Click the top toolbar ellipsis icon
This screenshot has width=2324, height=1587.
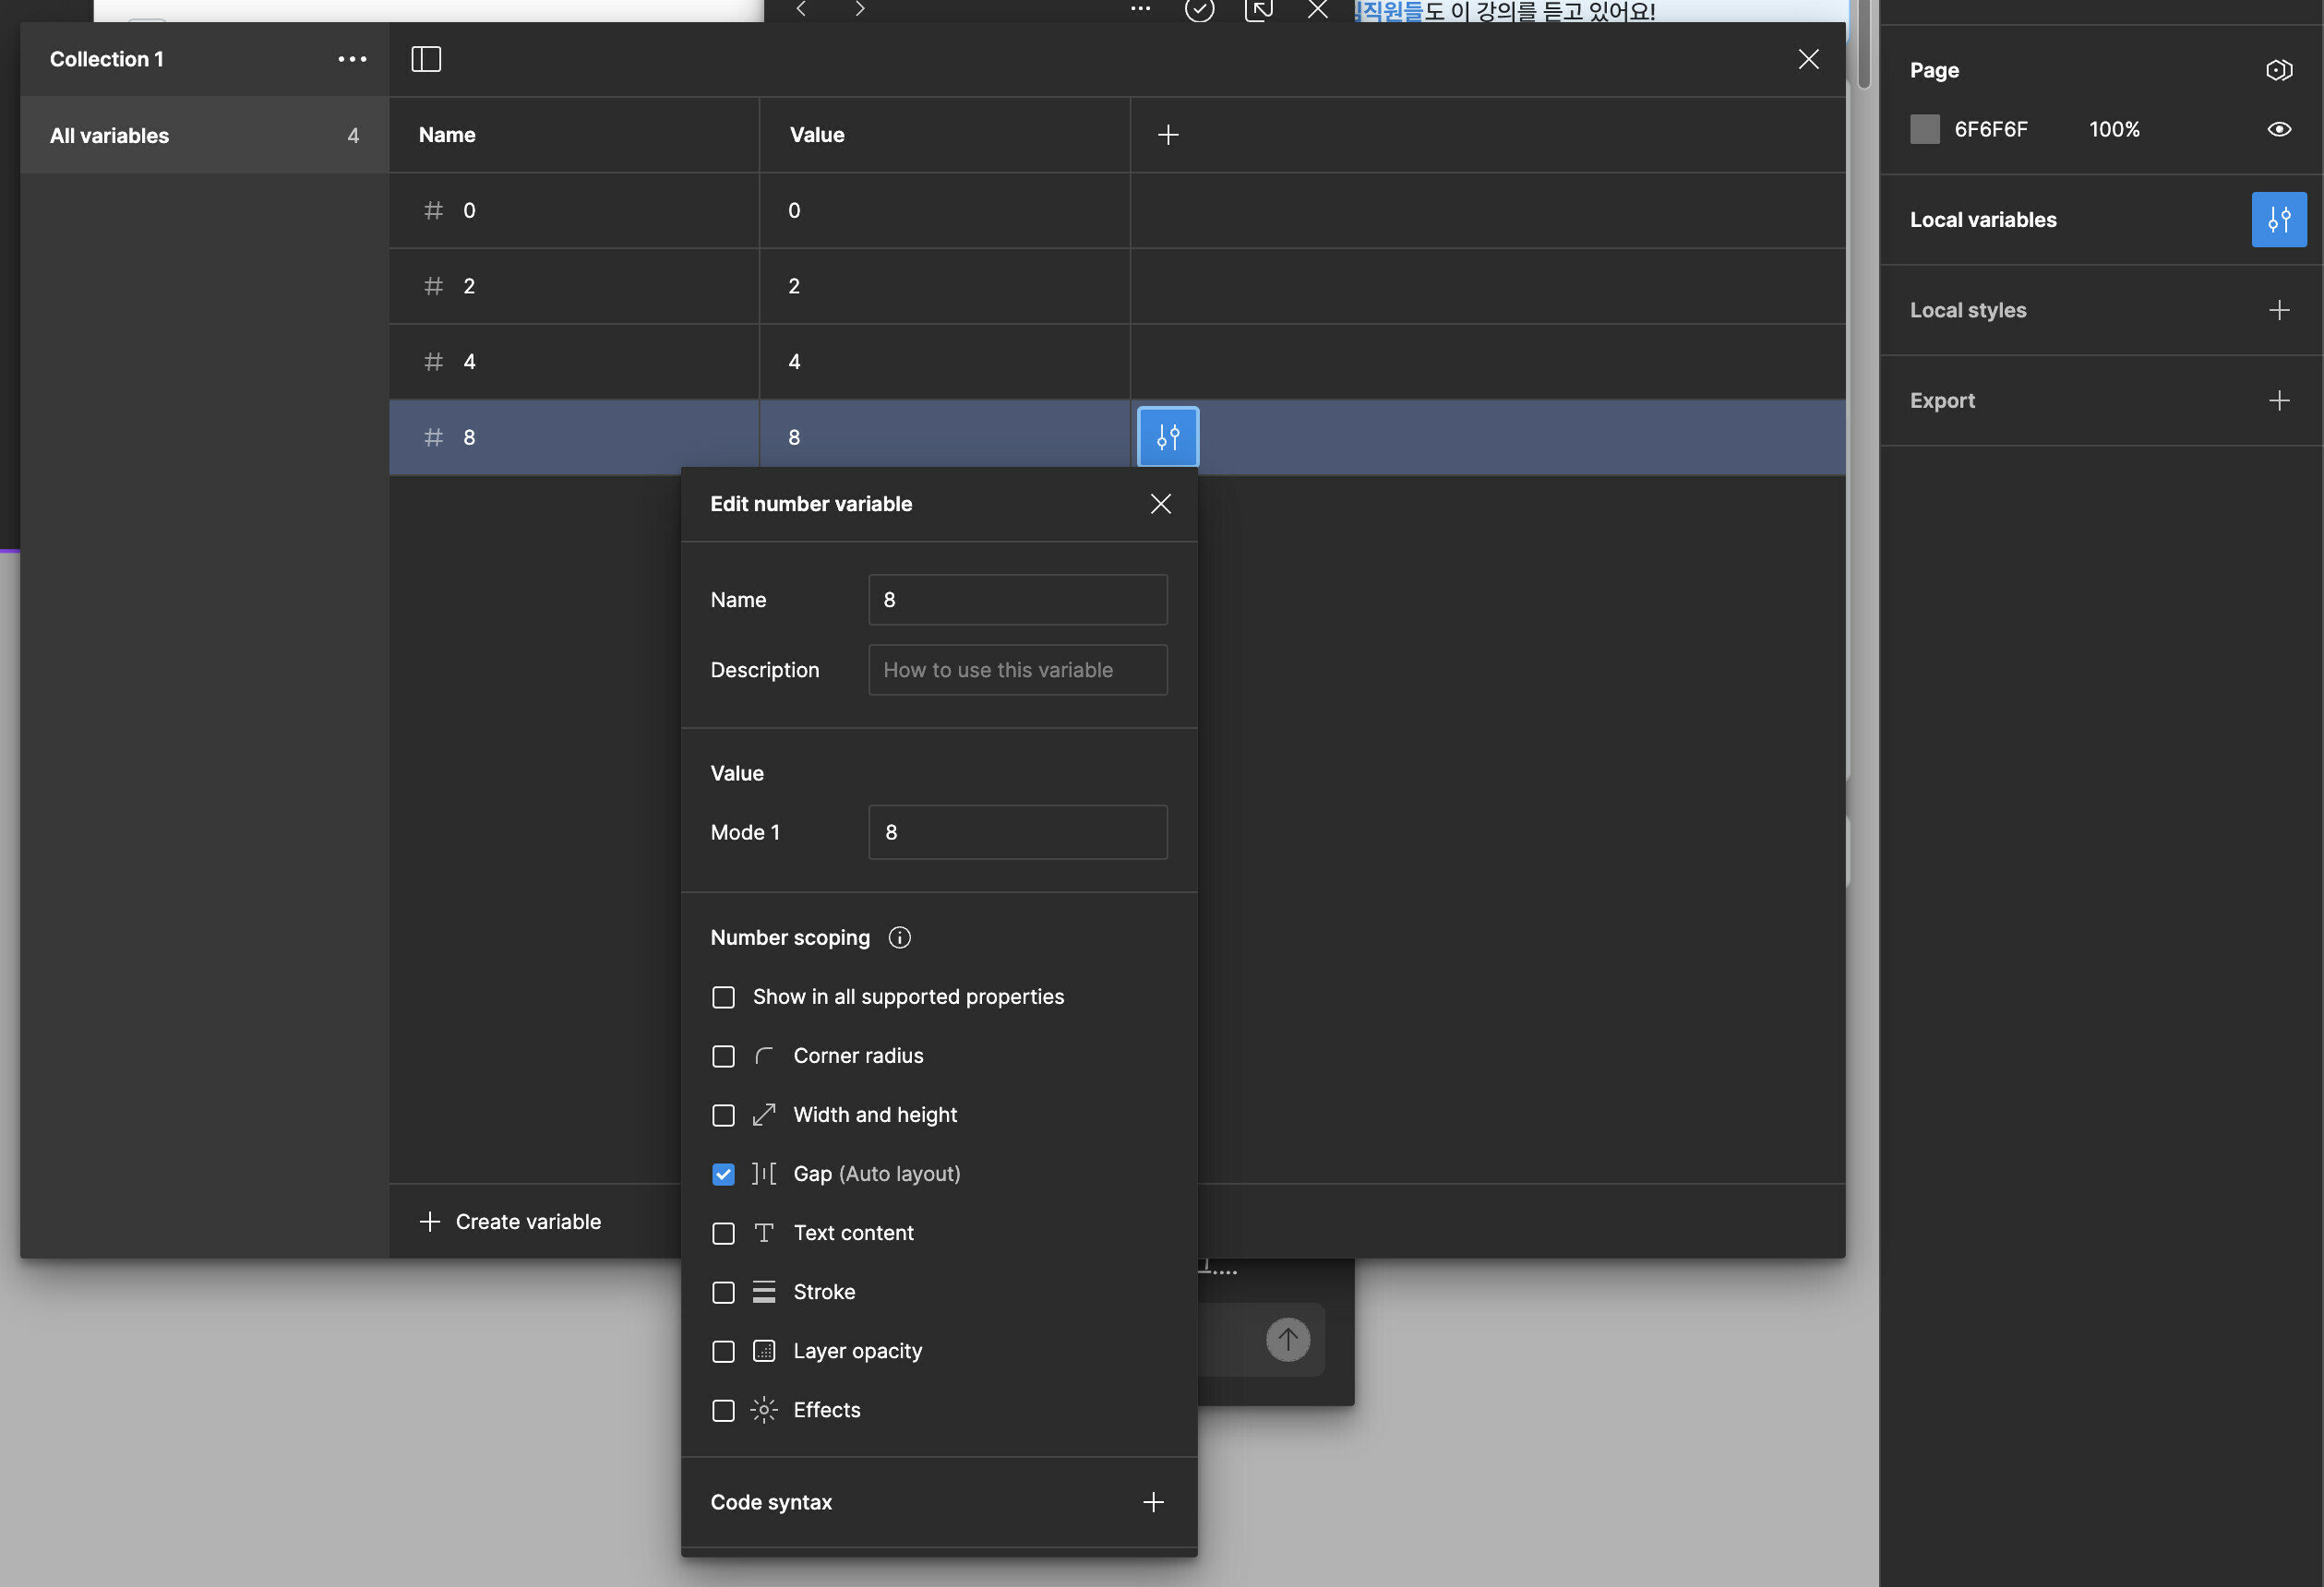[1140, 8]
